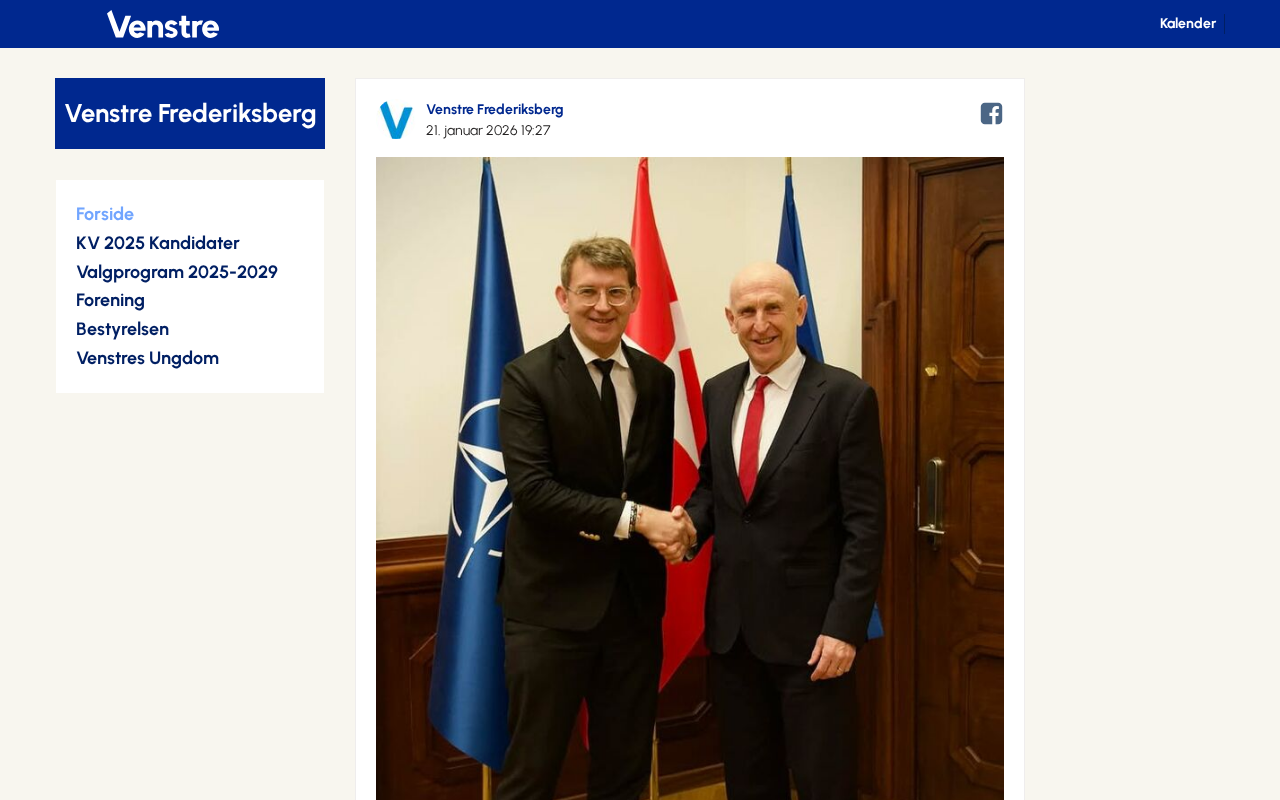
Task: Open the Bestyrelsen page
Action: (x=122, y=329)
